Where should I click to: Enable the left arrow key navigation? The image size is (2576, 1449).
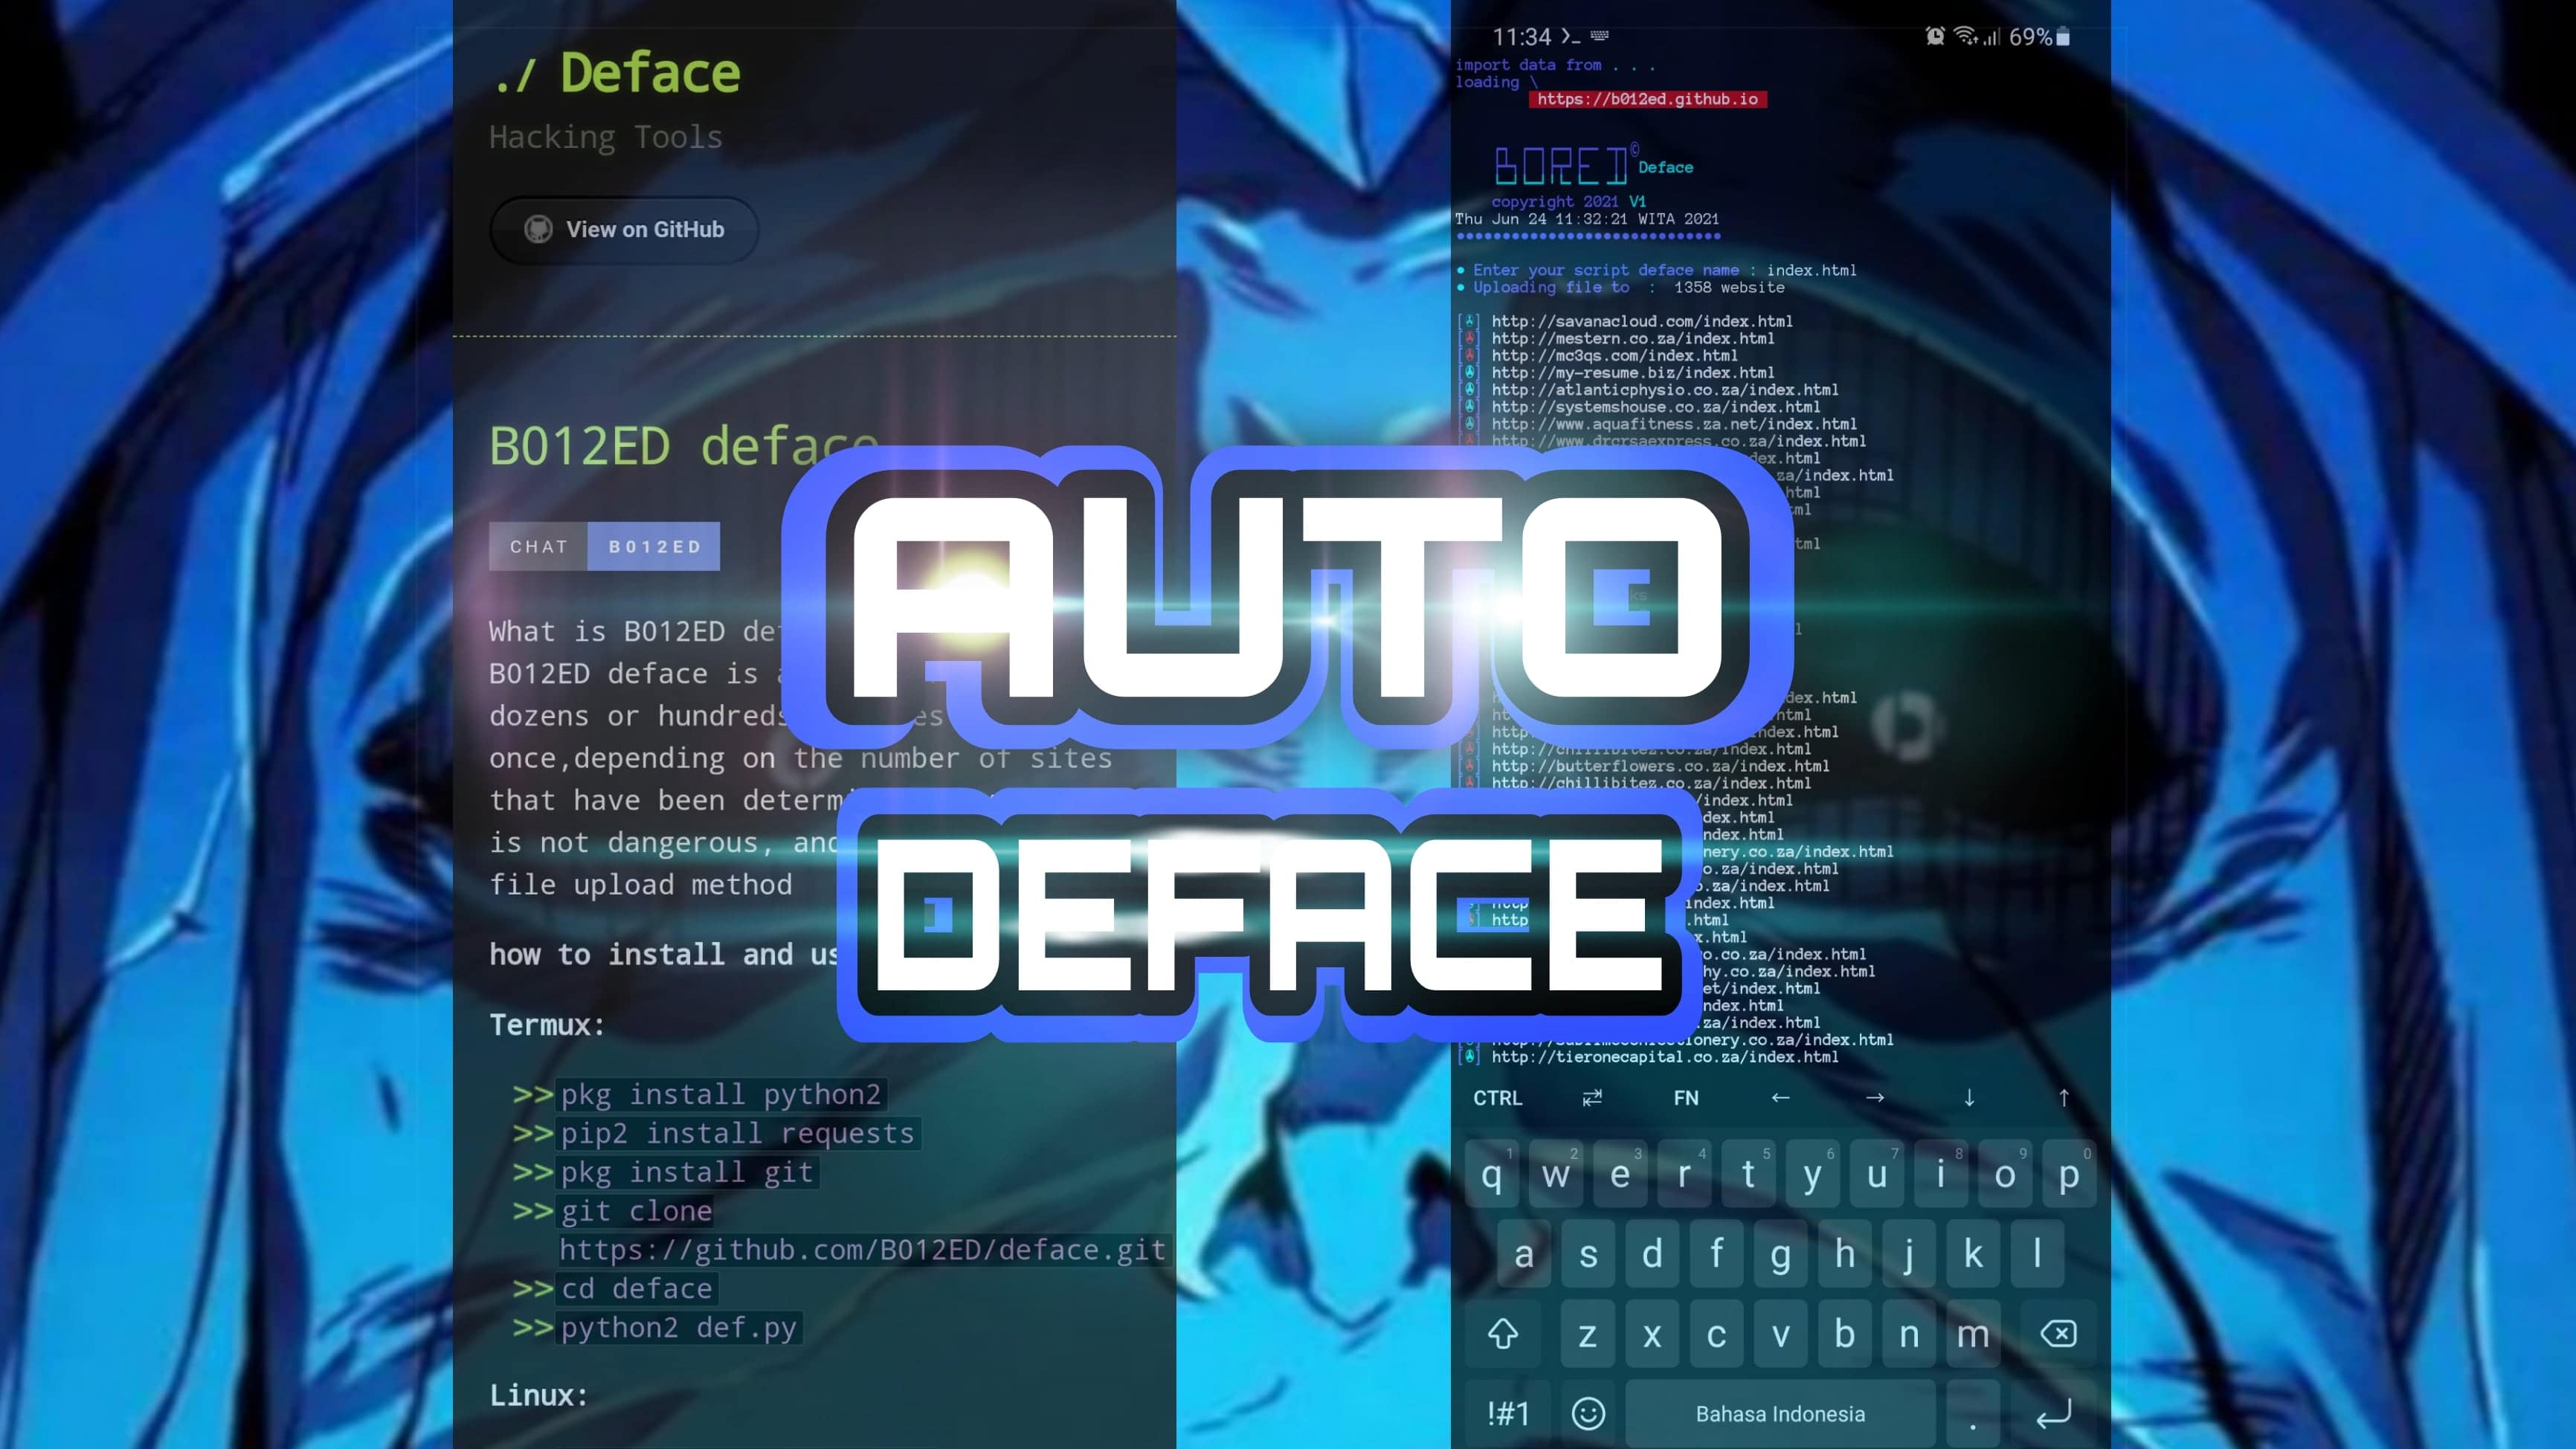(1778, 1097)
